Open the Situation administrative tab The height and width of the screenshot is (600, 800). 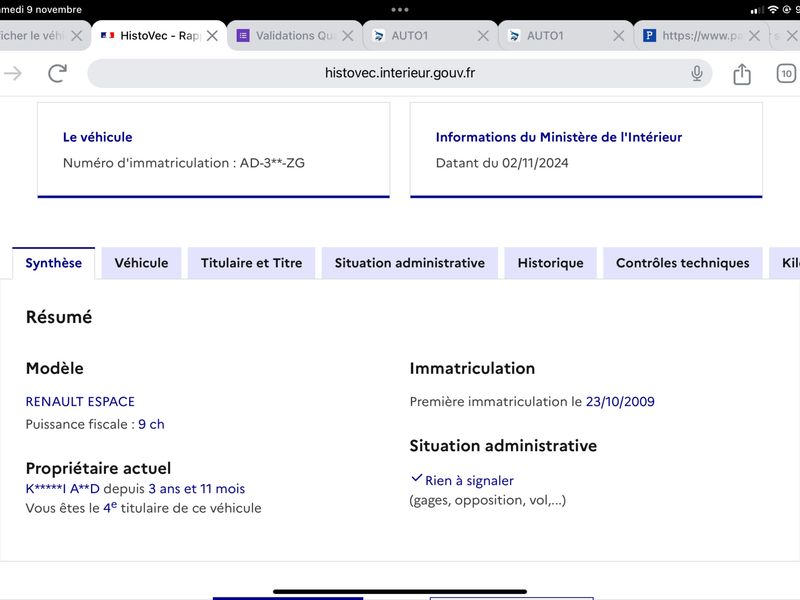pyautogui.click(x=410, y=263)
